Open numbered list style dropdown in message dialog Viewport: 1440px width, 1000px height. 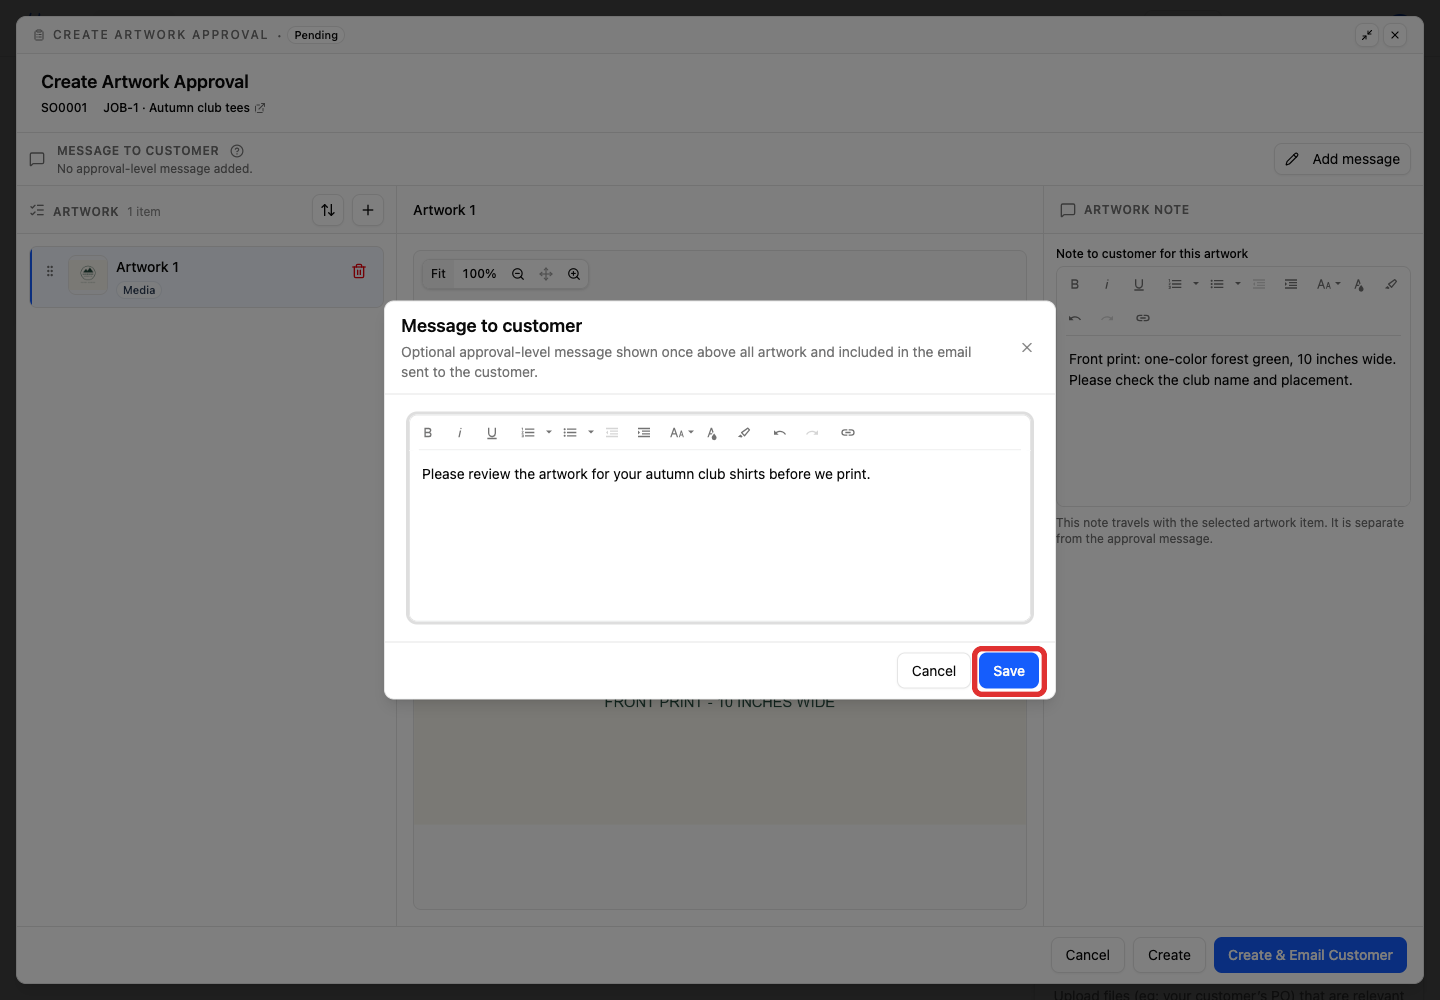[549, 433]
